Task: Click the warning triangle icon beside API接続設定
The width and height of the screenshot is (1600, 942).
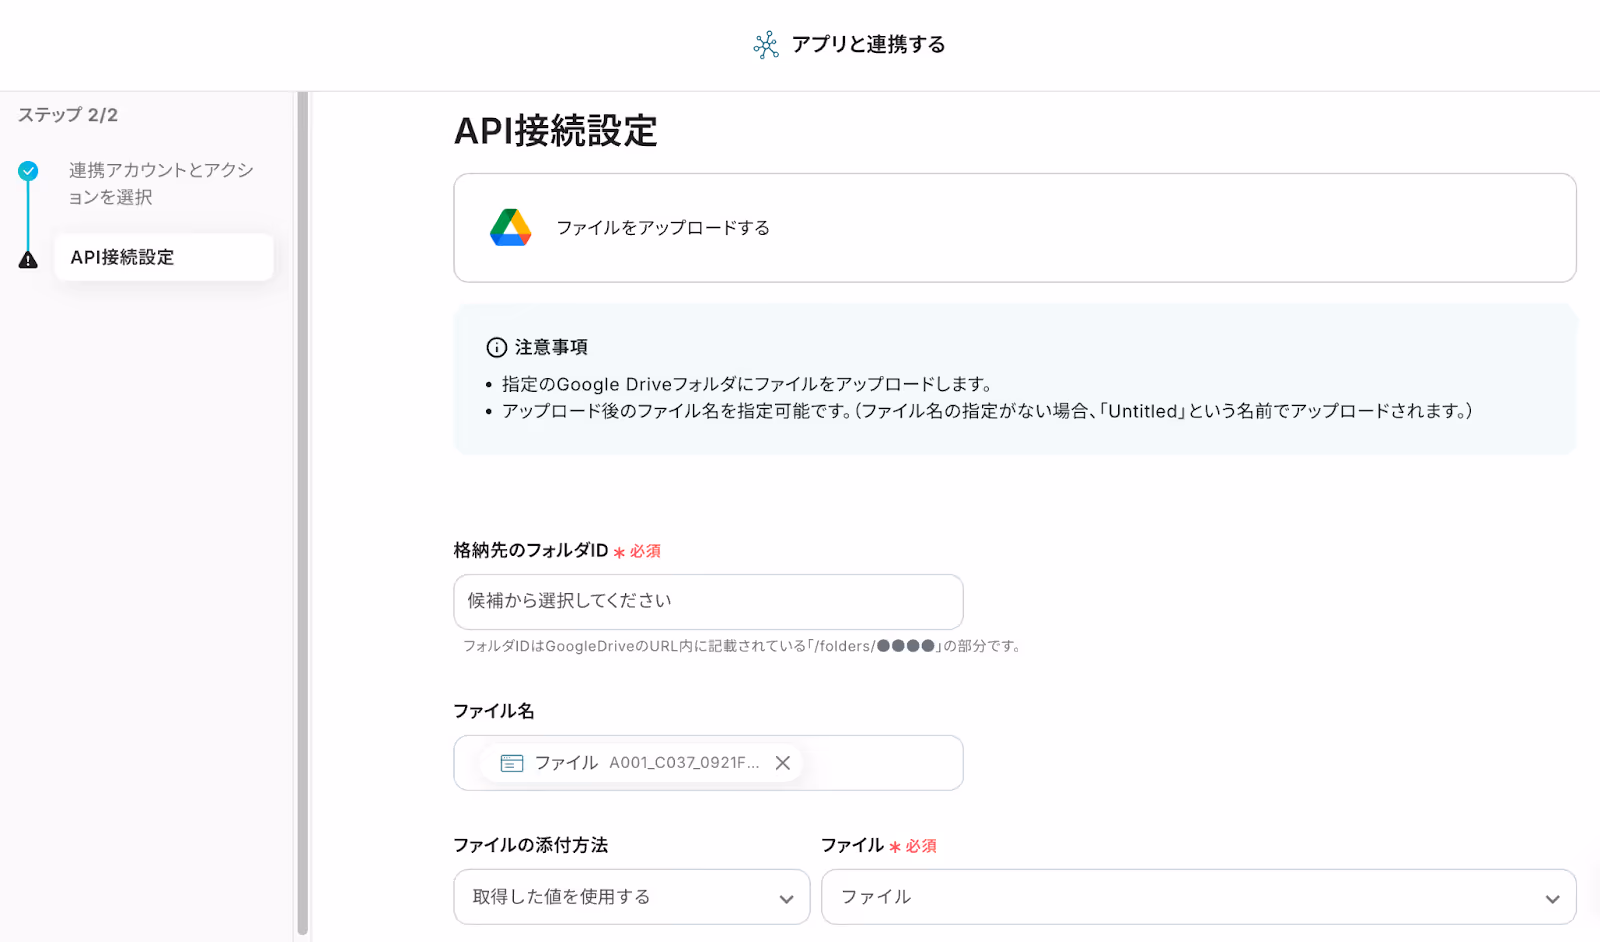Action: pyautogui.click(x=28, y=260)
